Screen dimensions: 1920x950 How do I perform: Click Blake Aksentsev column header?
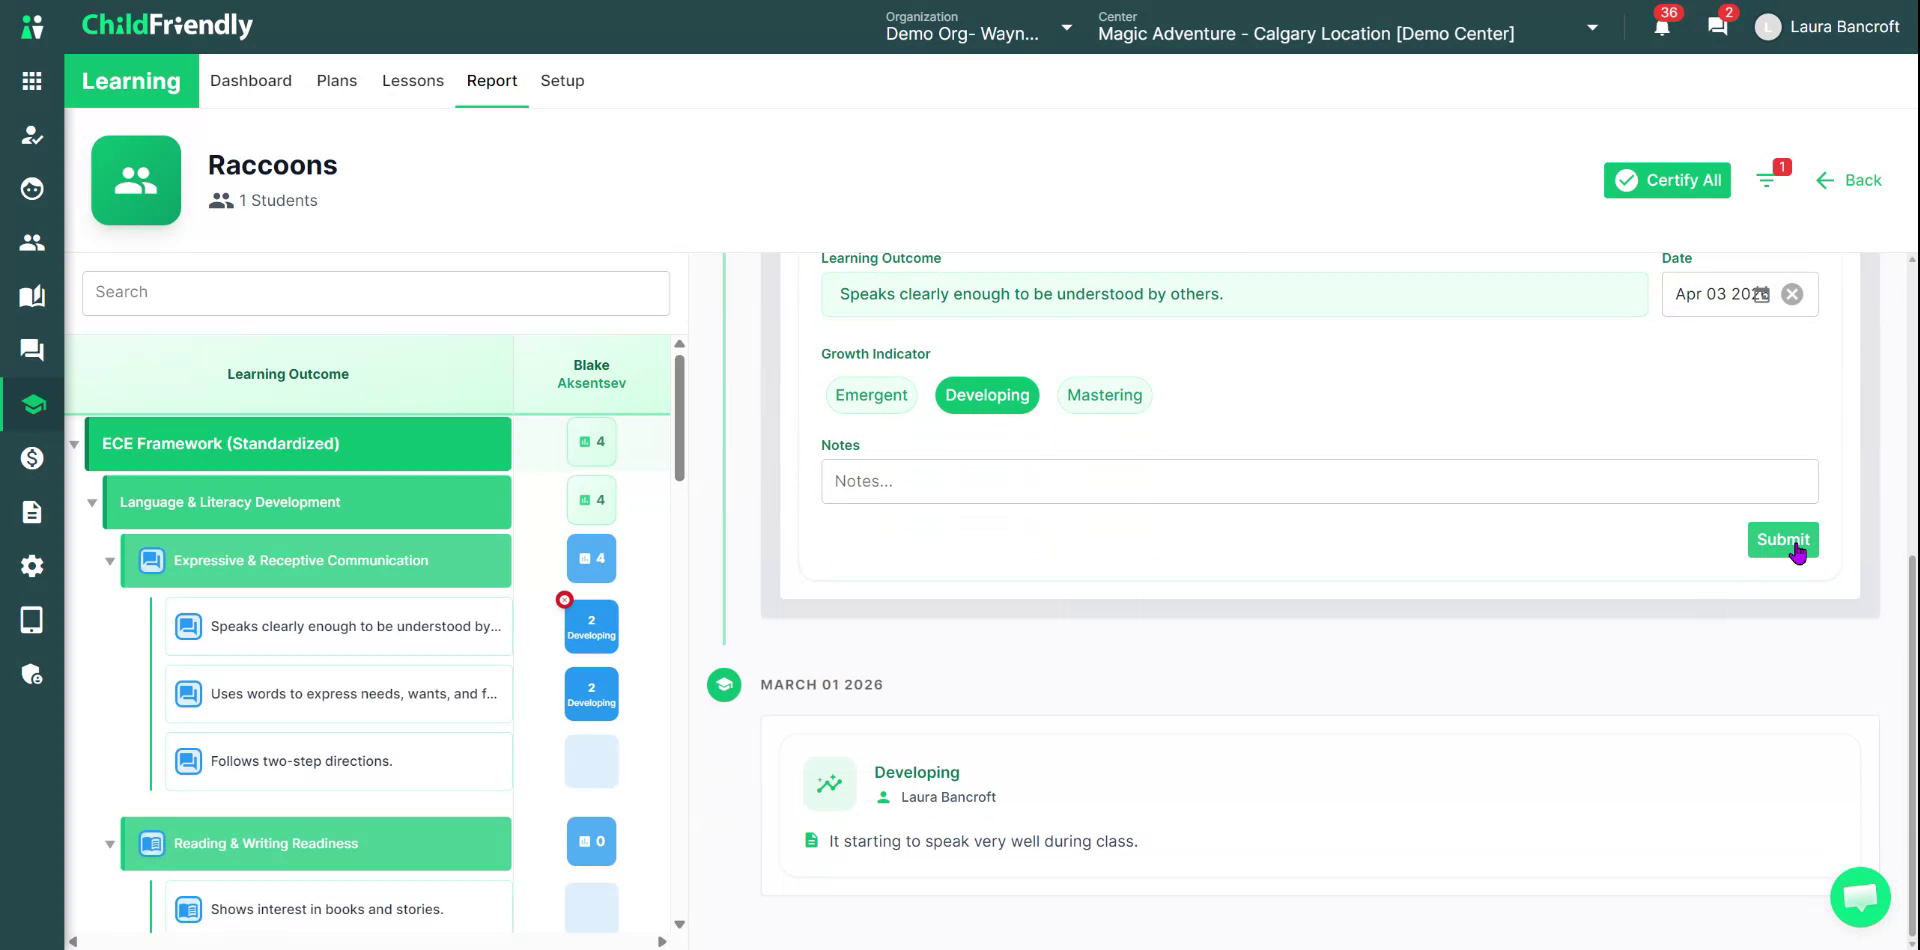(592, 374)
